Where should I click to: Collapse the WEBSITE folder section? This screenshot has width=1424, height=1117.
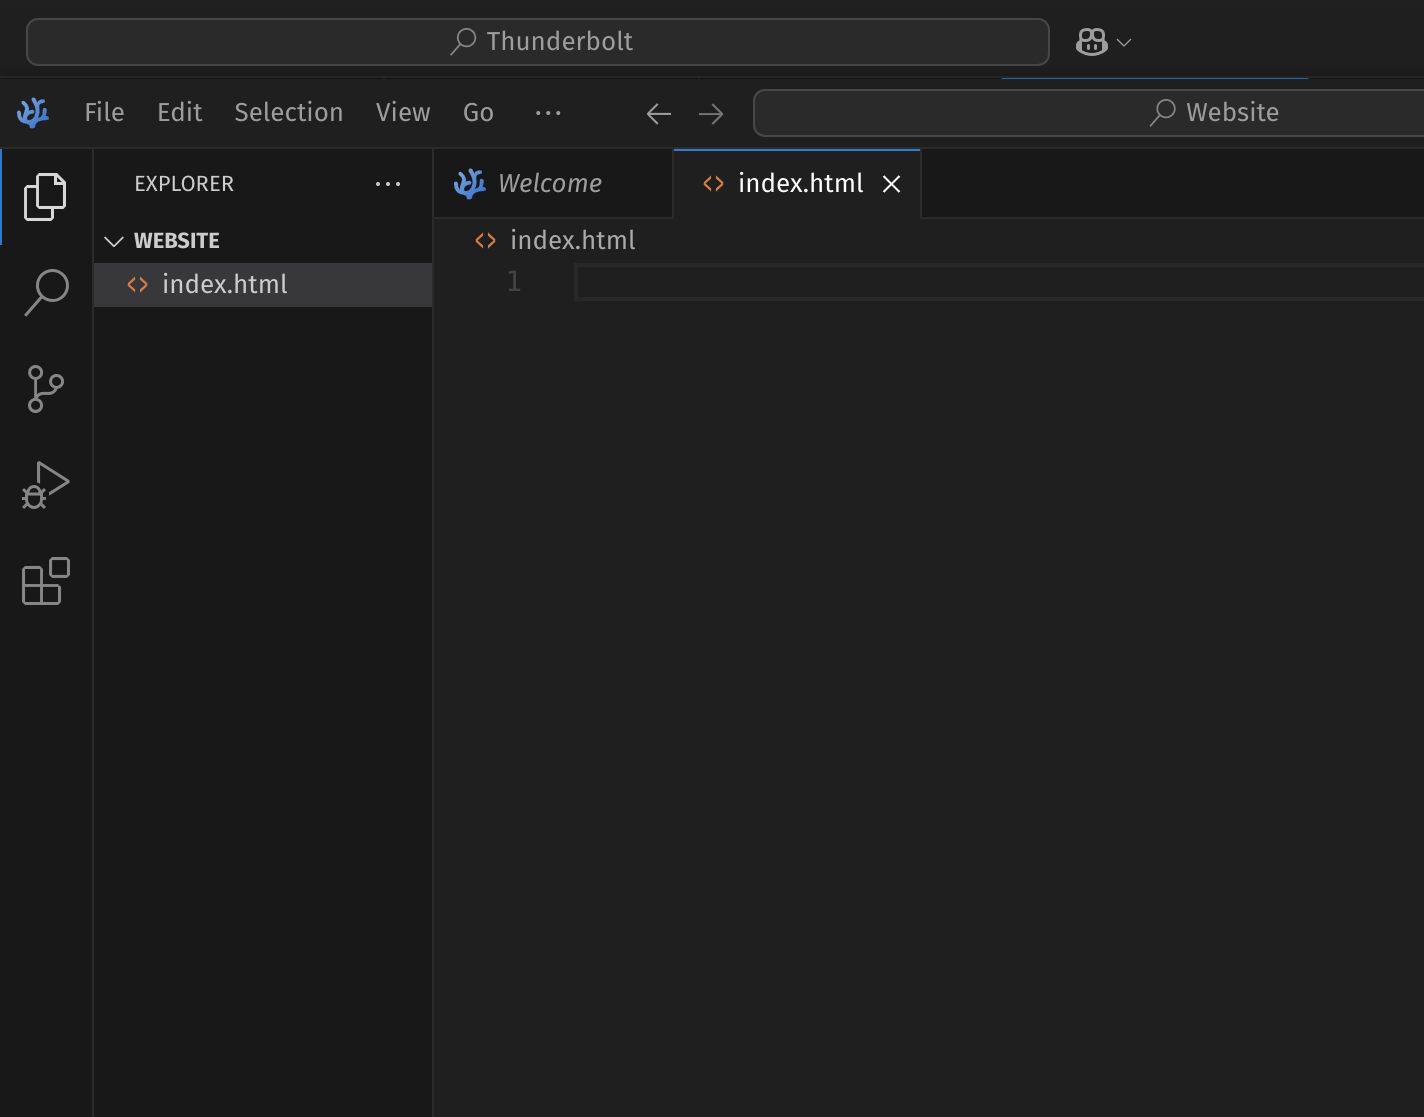point(114,241)
